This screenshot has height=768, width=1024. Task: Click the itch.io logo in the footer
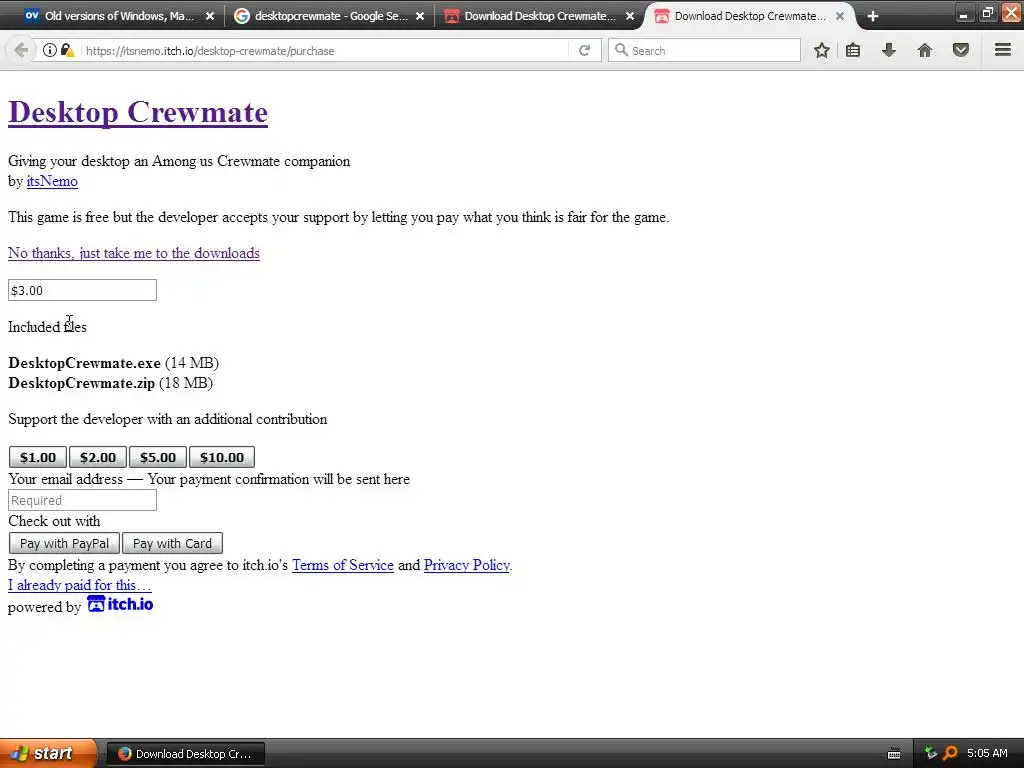pos(120,604)
